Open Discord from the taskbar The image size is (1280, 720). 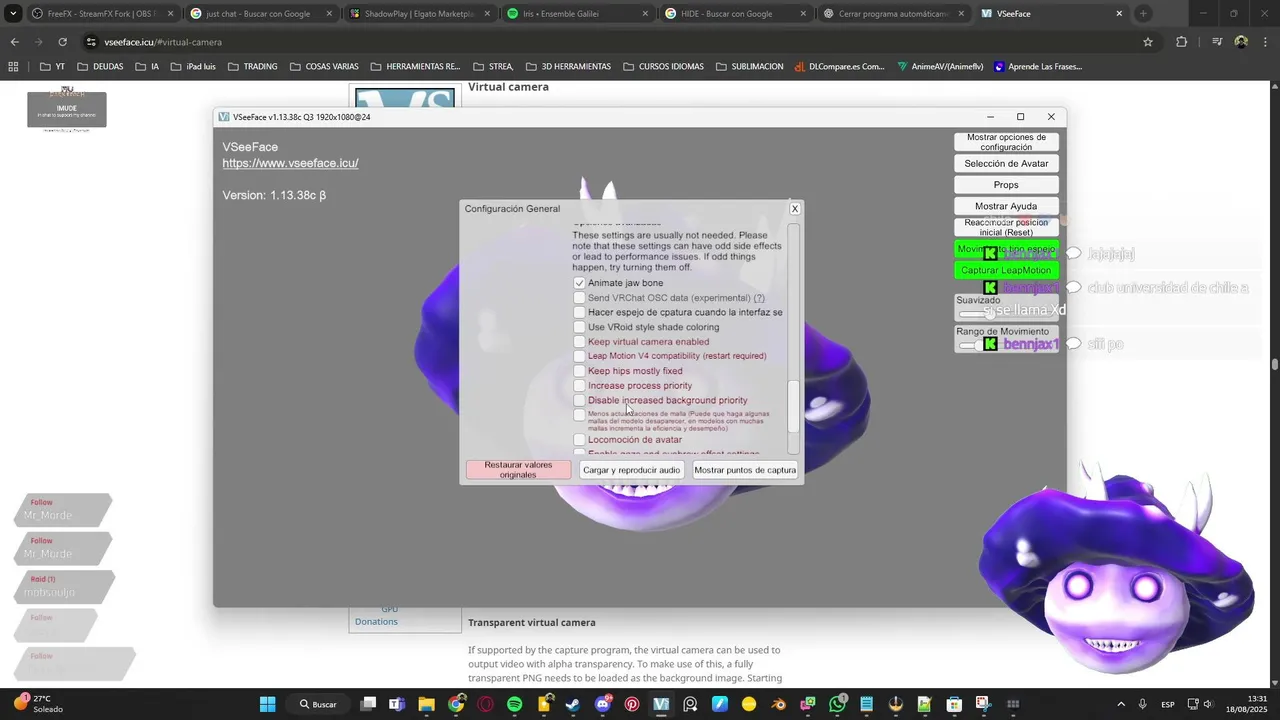[x=603, y=704]
